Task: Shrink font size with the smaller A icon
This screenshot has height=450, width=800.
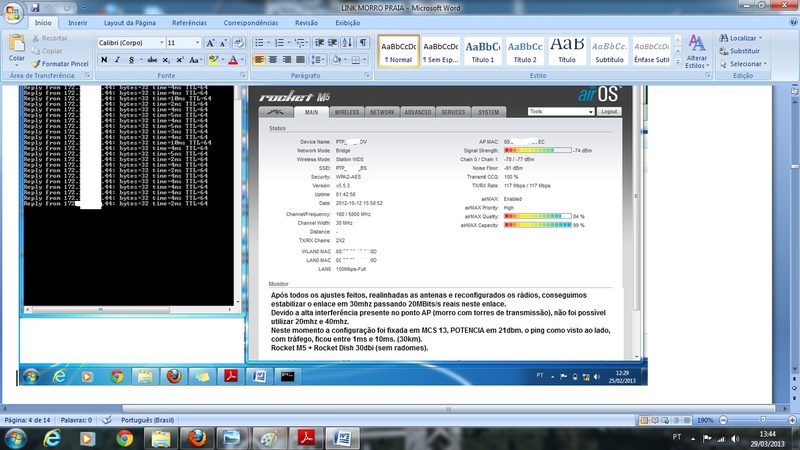Action: click(x=223, y=43)
